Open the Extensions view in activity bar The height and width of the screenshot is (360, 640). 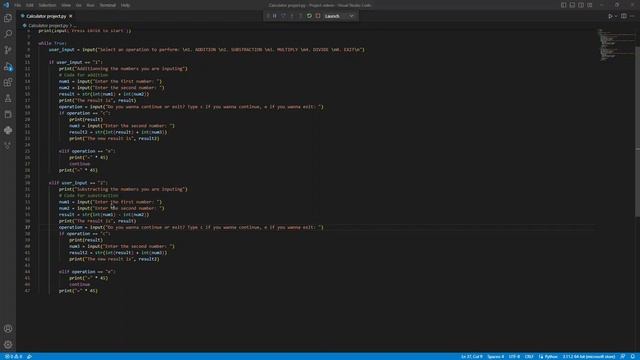click(x=8, y=82)
